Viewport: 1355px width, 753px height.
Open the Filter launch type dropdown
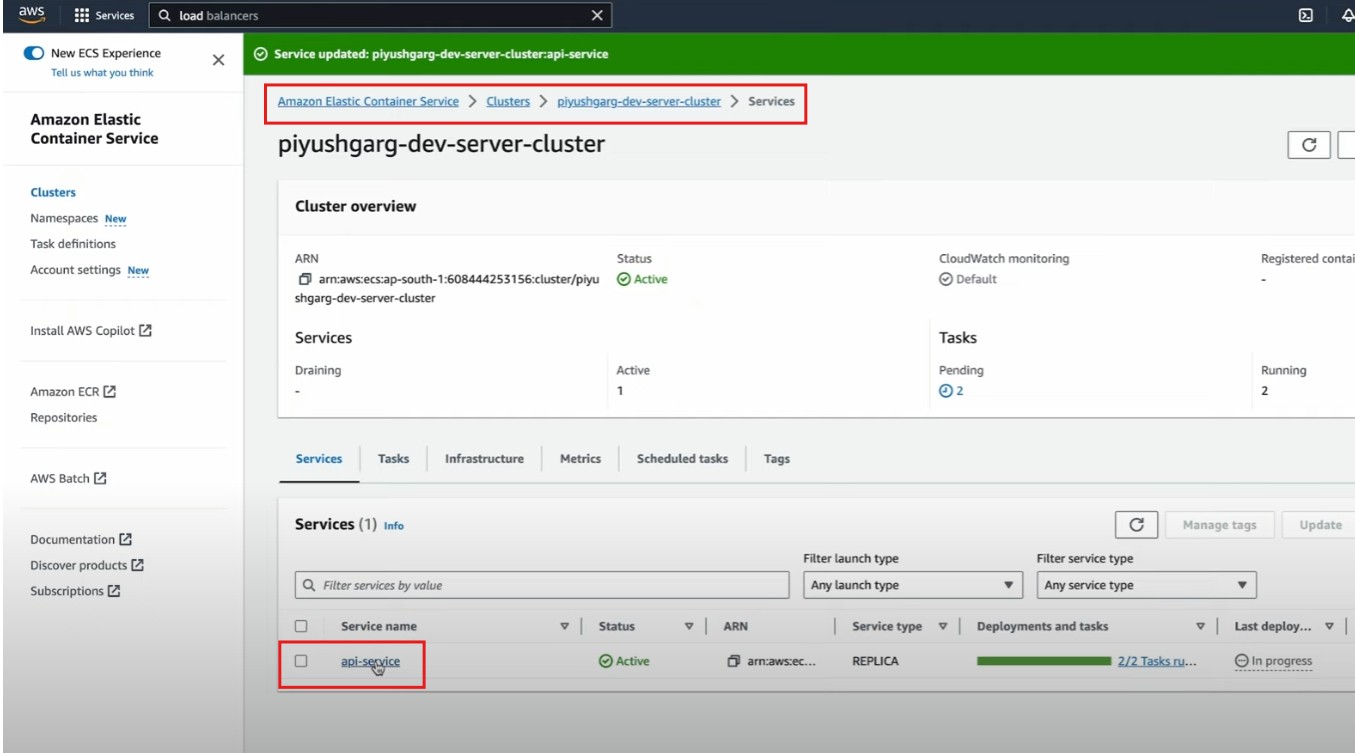[x=912, y=585]
